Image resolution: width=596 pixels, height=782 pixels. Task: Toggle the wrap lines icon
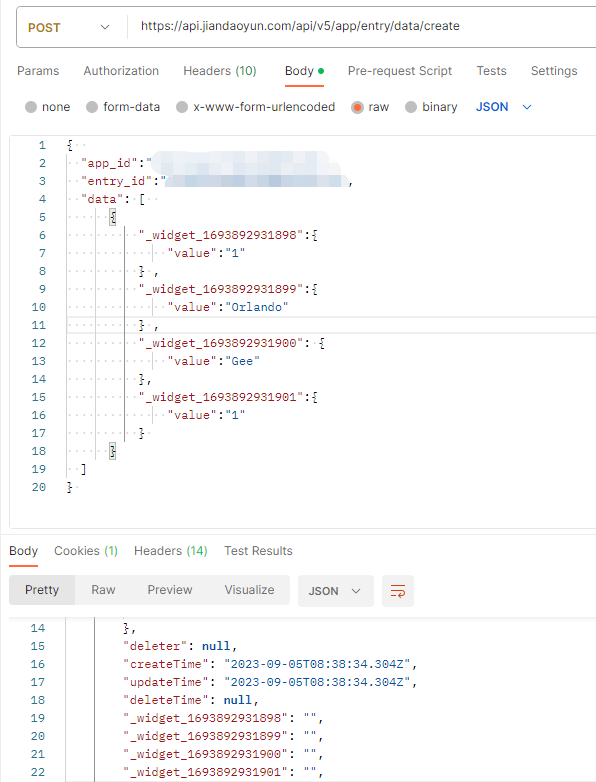pyautogui.click(x=398, y=591)
